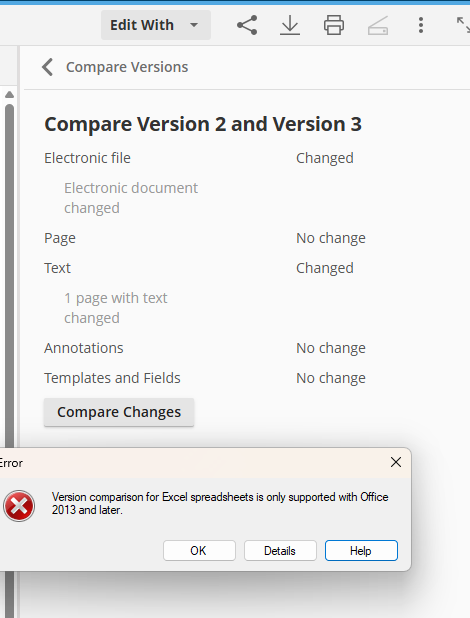The width and height of the screenshot is (470, 618).
Task: Click the download arrow icon
Action: pos(290,25)
